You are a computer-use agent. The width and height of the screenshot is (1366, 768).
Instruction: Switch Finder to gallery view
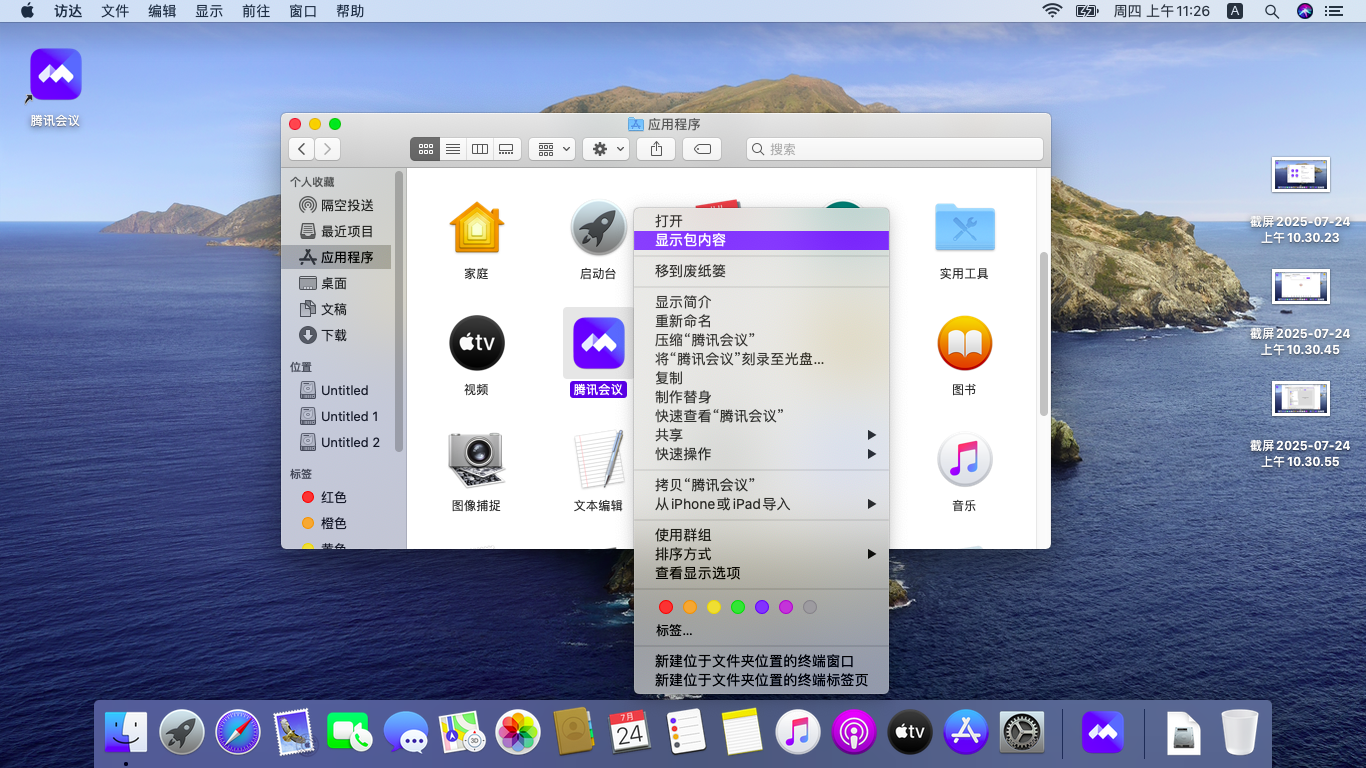coord(507,149)
